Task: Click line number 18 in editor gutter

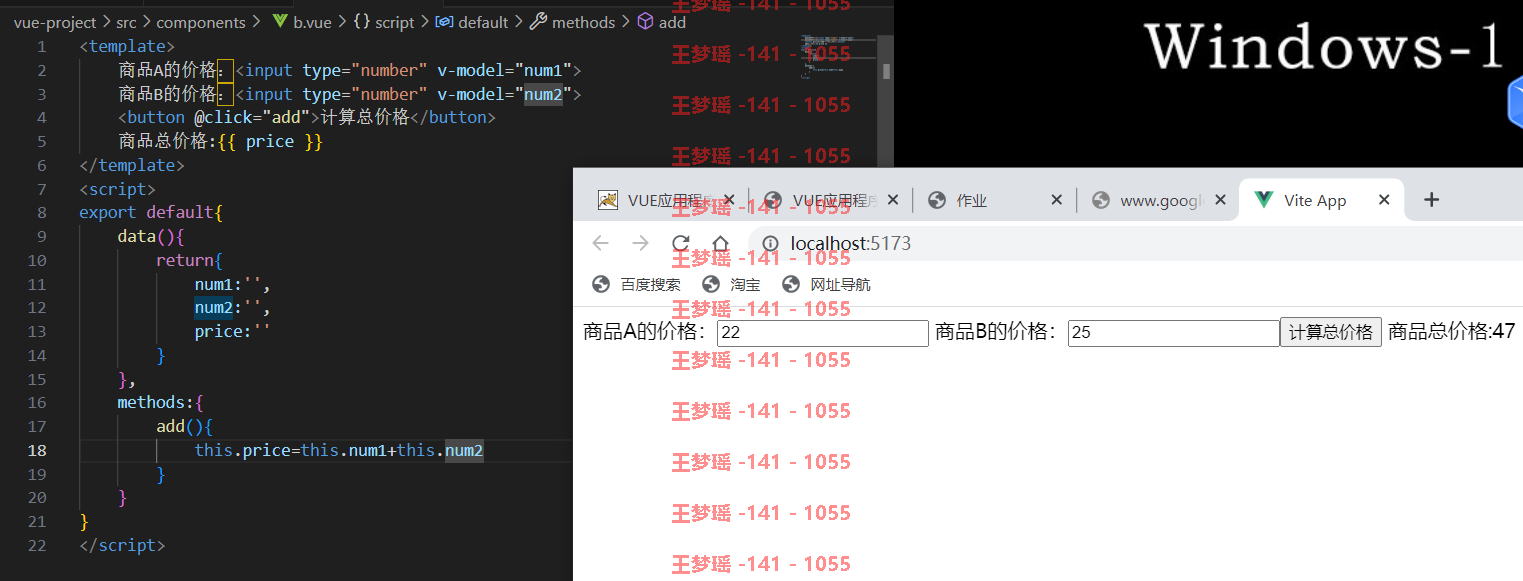Action: coord(37,450)
